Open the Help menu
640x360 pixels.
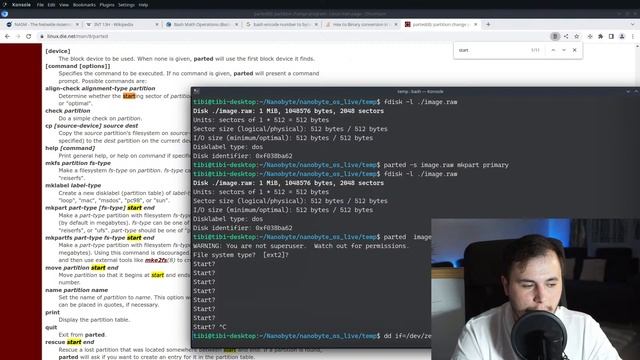143,5
